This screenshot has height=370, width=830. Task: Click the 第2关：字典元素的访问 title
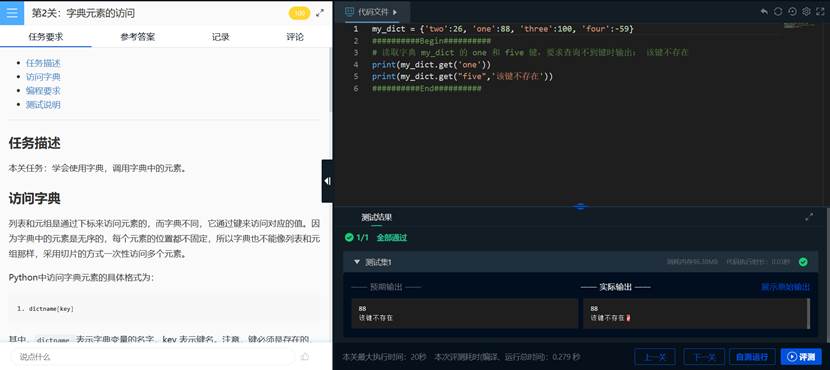[x=83, y=13]
